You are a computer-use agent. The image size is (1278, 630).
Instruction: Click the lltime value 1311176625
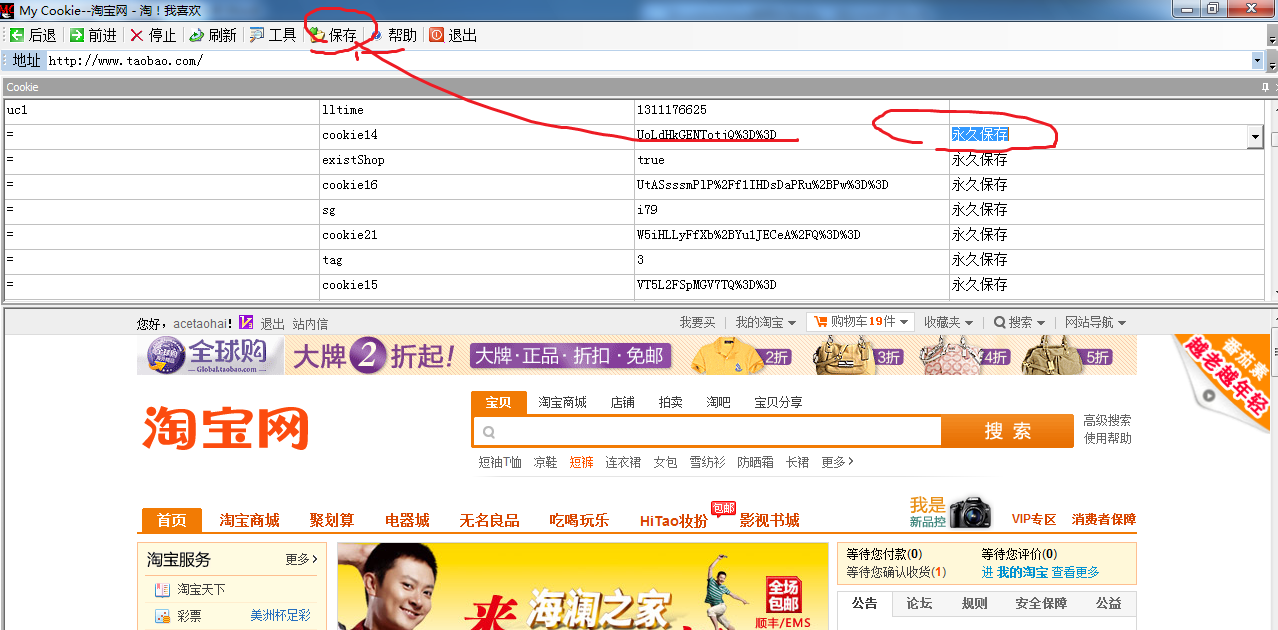(x=671, y=110)
